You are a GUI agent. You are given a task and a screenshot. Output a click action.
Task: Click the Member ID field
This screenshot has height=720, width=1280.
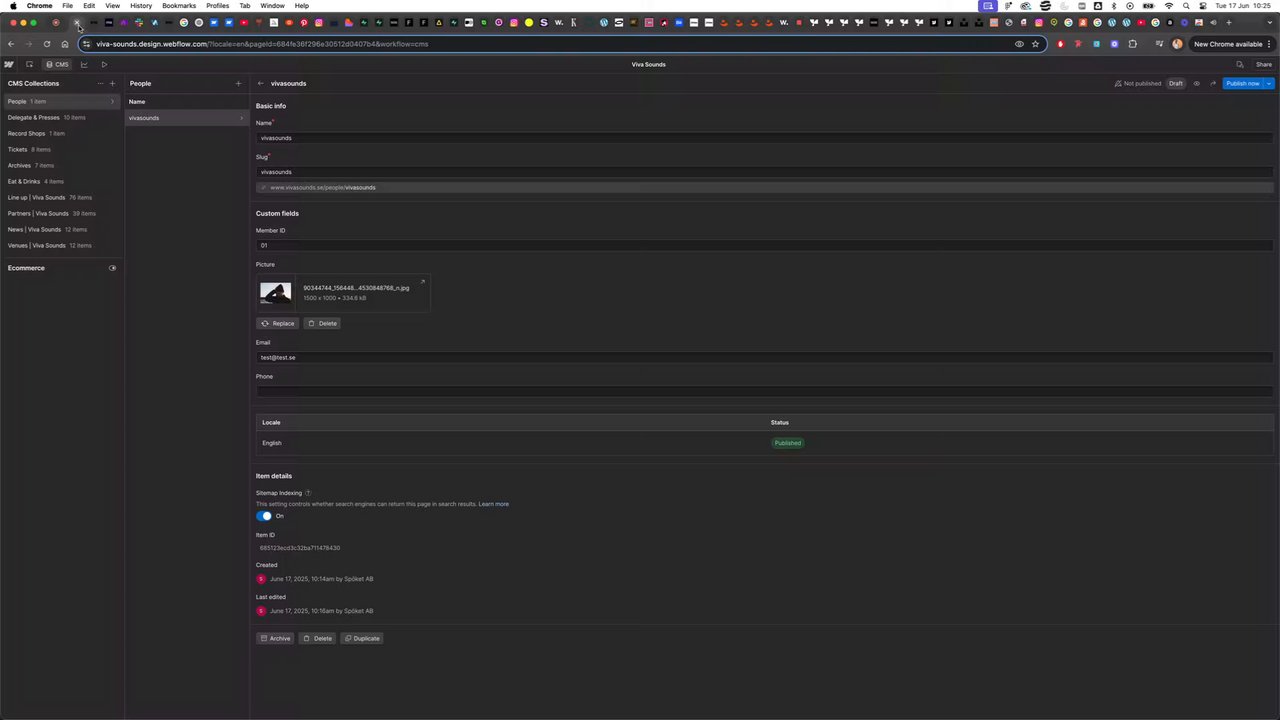click(764, 245)
